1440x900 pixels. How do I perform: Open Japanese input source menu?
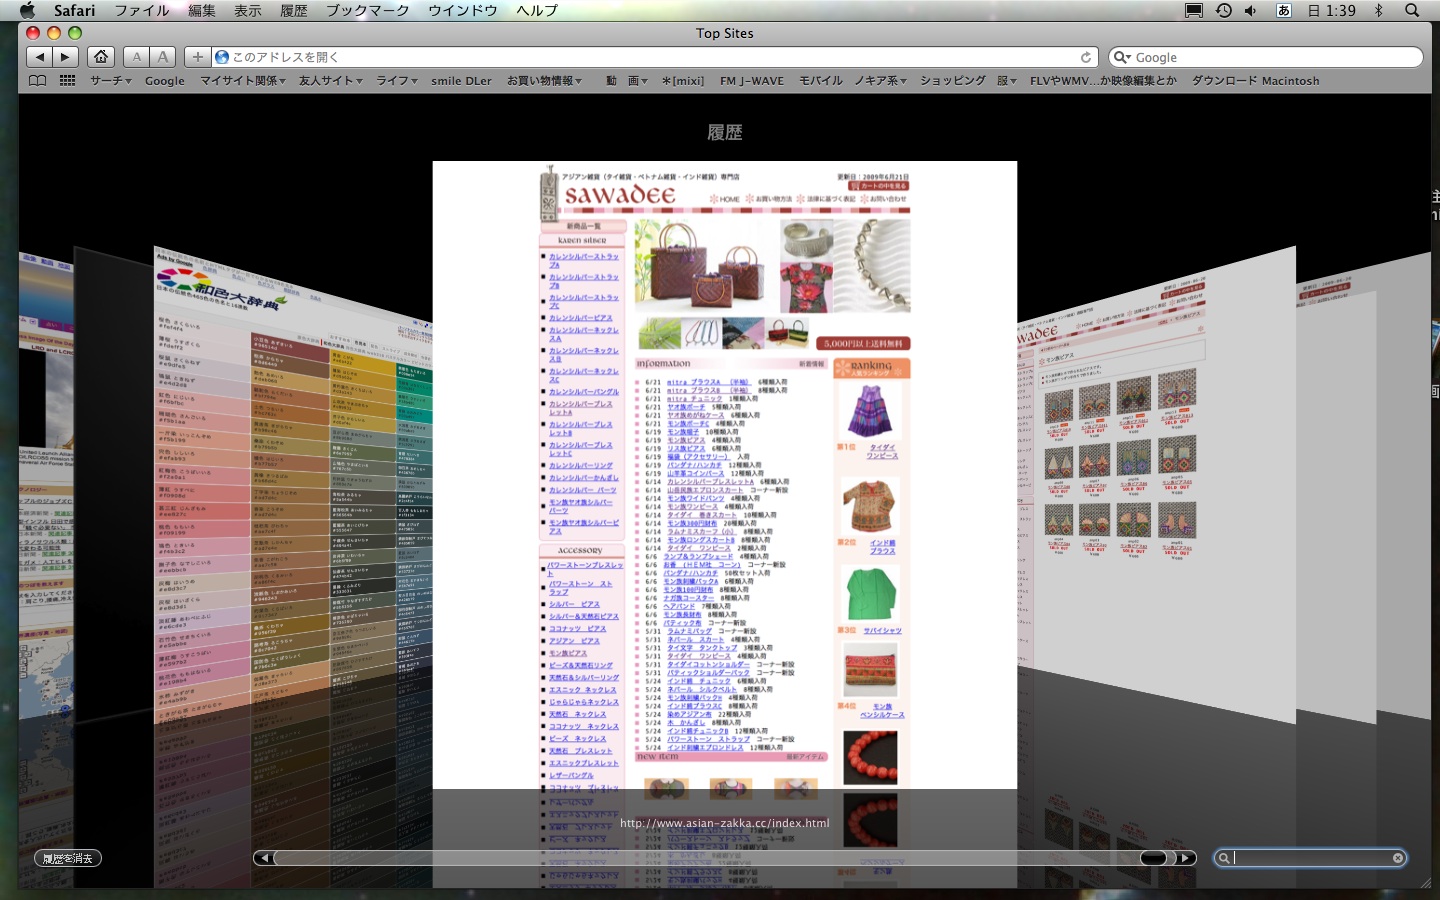point(1284,10)
